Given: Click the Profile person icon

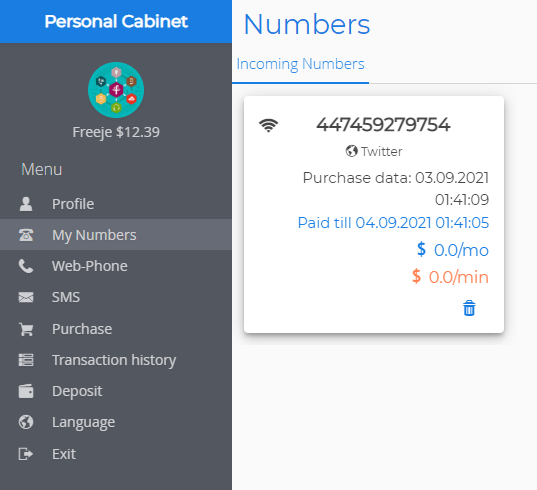Looking at the screenshot, I should click(x=26, y=204).
